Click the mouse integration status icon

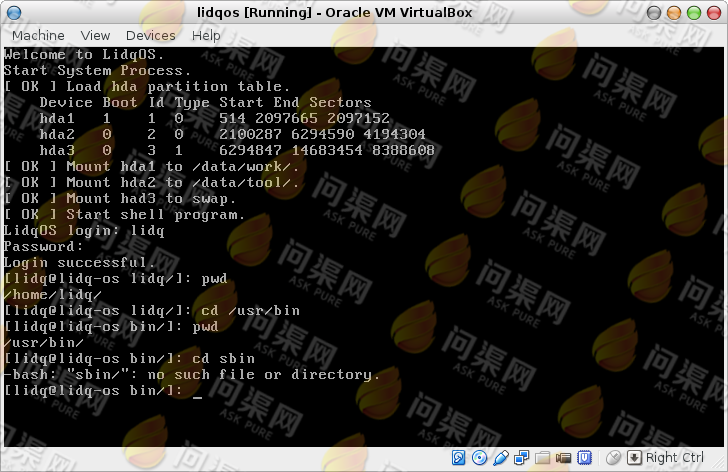click(x=613, y=458)
